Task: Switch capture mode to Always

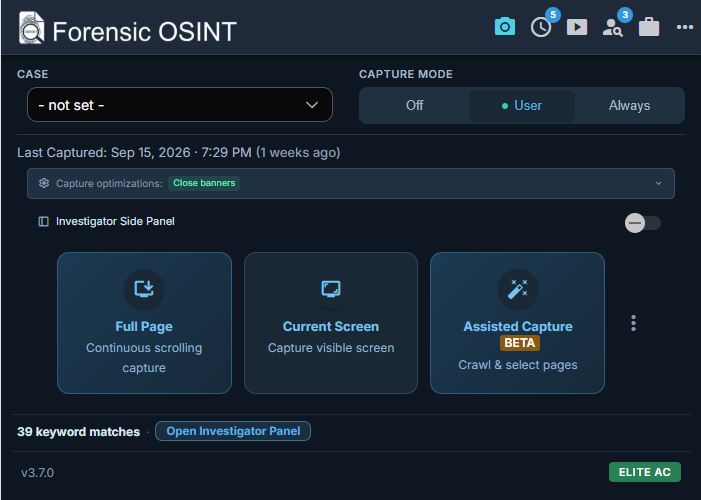Action: 629,106
